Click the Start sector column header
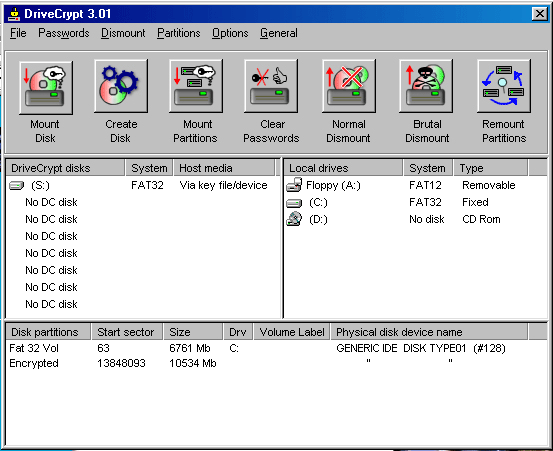This screenshot has height=451, width=553. click(x=127, y=332)
